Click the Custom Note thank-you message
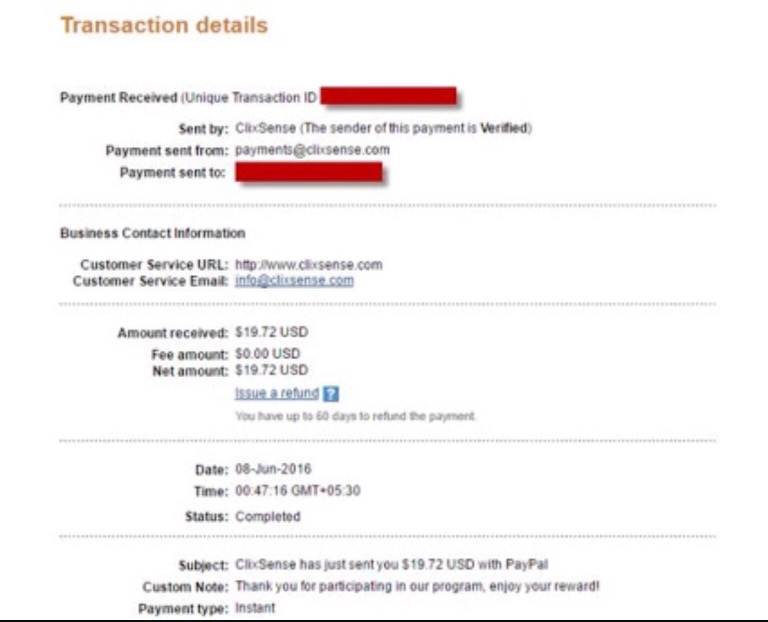Viewport: 768px width, 622px height. point(417,586)
